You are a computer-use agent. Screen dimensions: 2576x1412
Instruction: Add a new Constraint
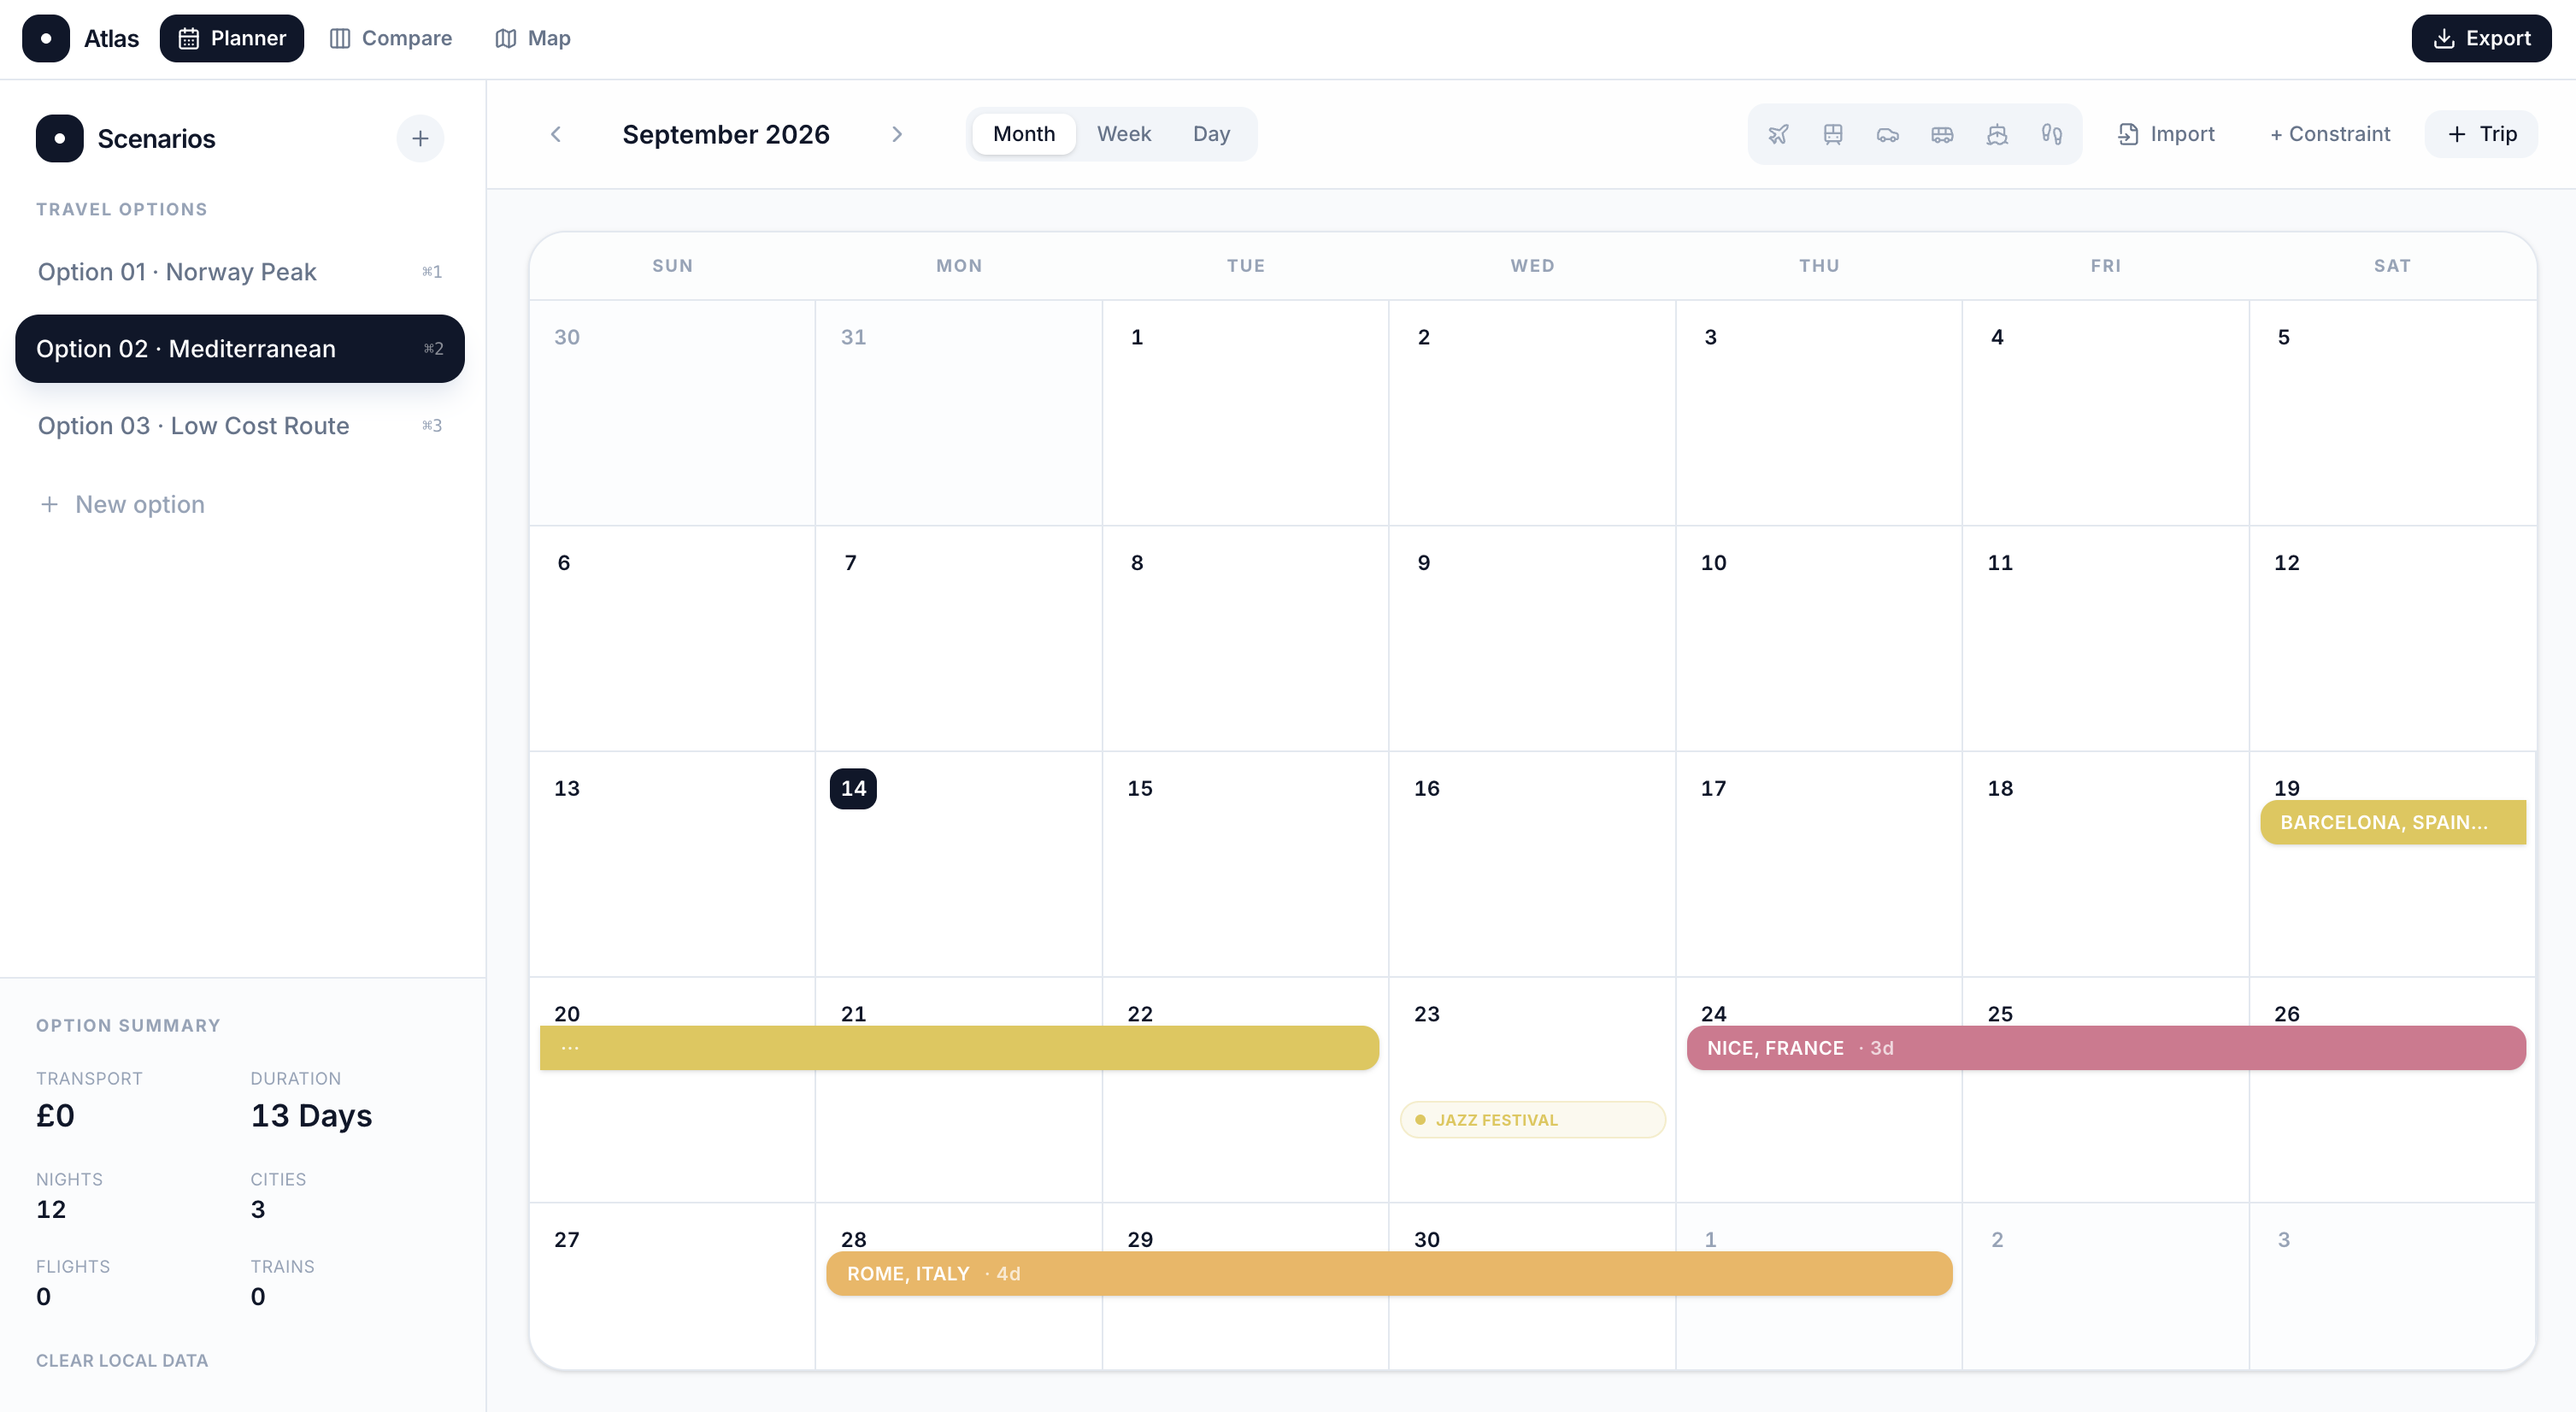[2330, 134]
